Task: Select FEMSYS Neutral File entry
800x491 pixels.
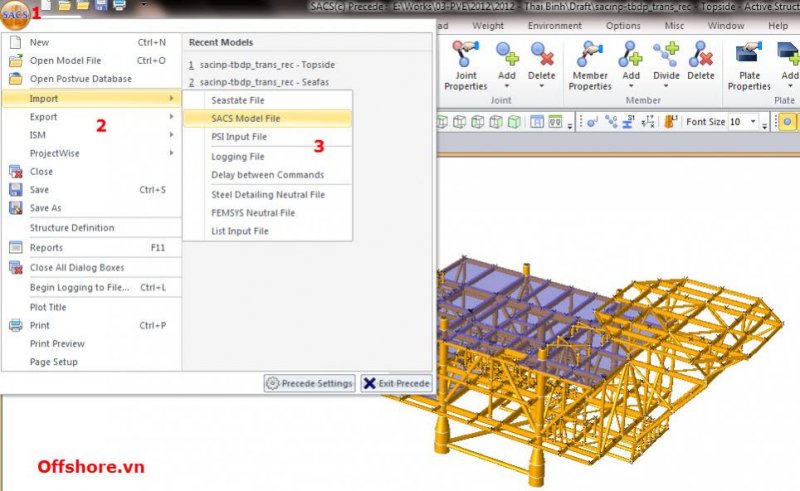Action: coord(267,213)
